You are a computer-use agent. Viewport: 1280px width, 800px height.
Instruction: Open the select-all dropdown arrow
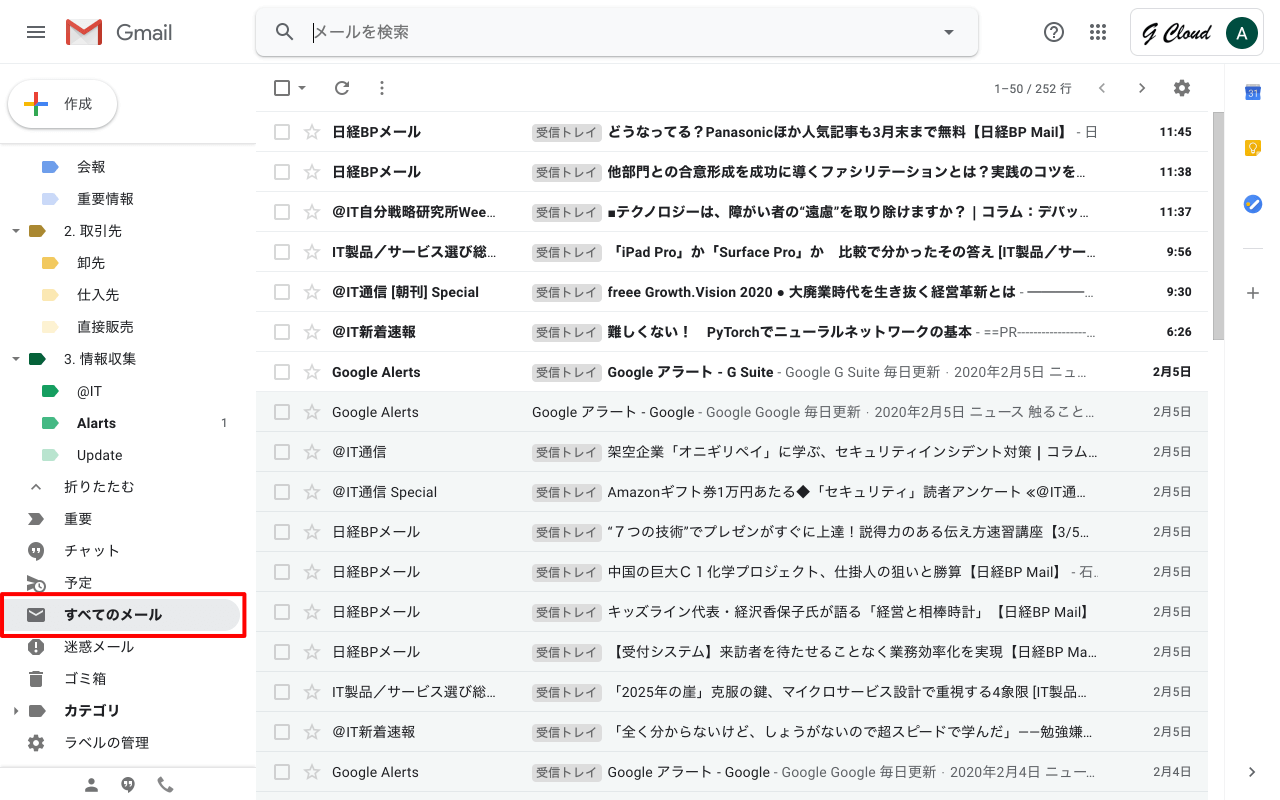click(302, 88)
